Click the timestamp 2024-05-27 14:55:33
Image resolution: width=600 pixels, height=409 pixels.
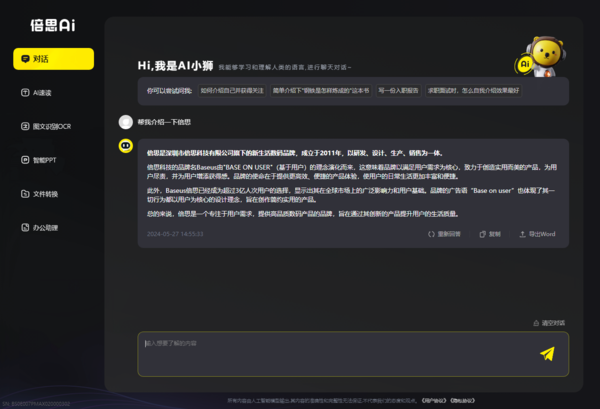tap(175, 234)
